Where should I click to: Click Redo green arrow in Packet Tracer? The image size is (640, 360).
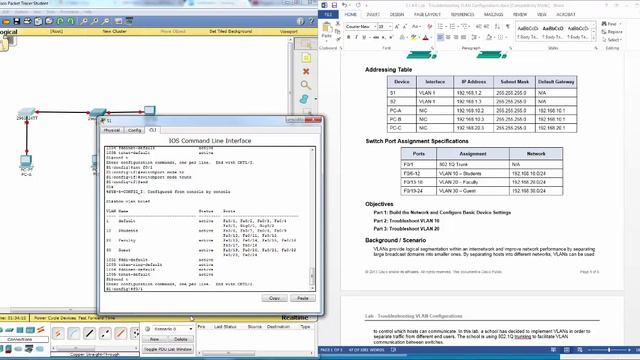(x=71, y=21)
